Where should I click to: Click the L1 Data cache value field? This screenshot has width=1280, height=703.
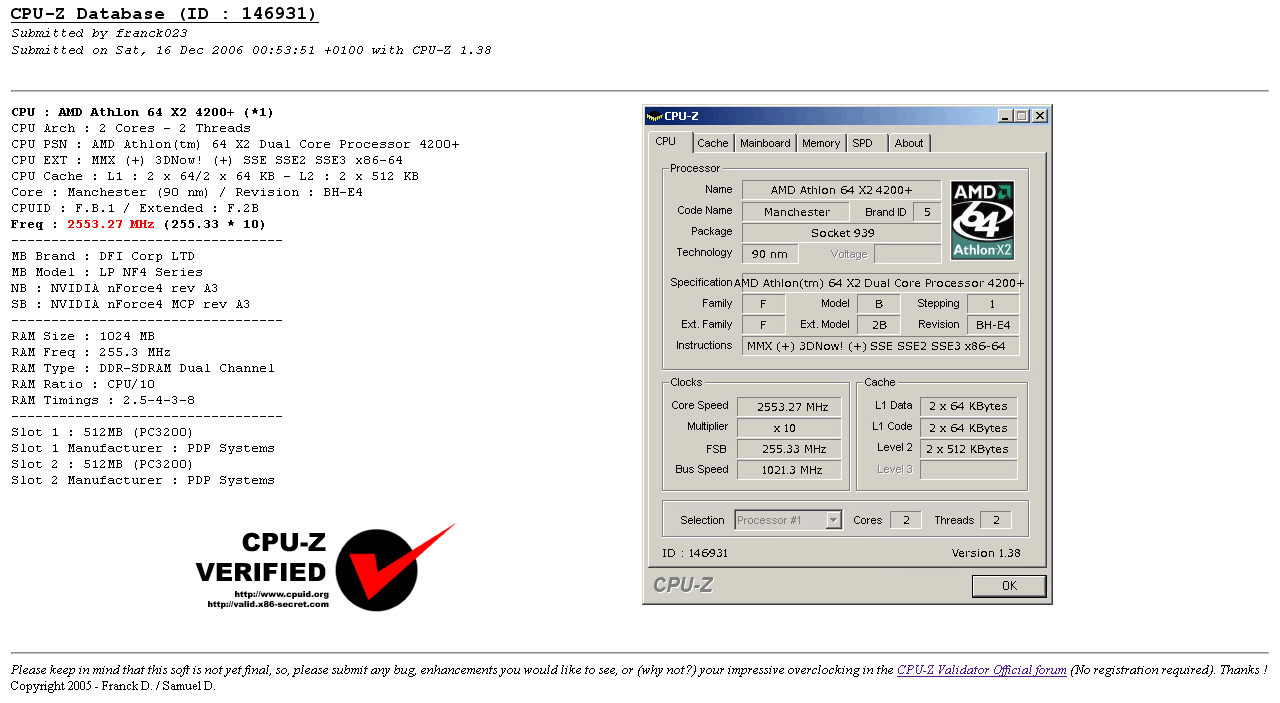tap(968, 407)
